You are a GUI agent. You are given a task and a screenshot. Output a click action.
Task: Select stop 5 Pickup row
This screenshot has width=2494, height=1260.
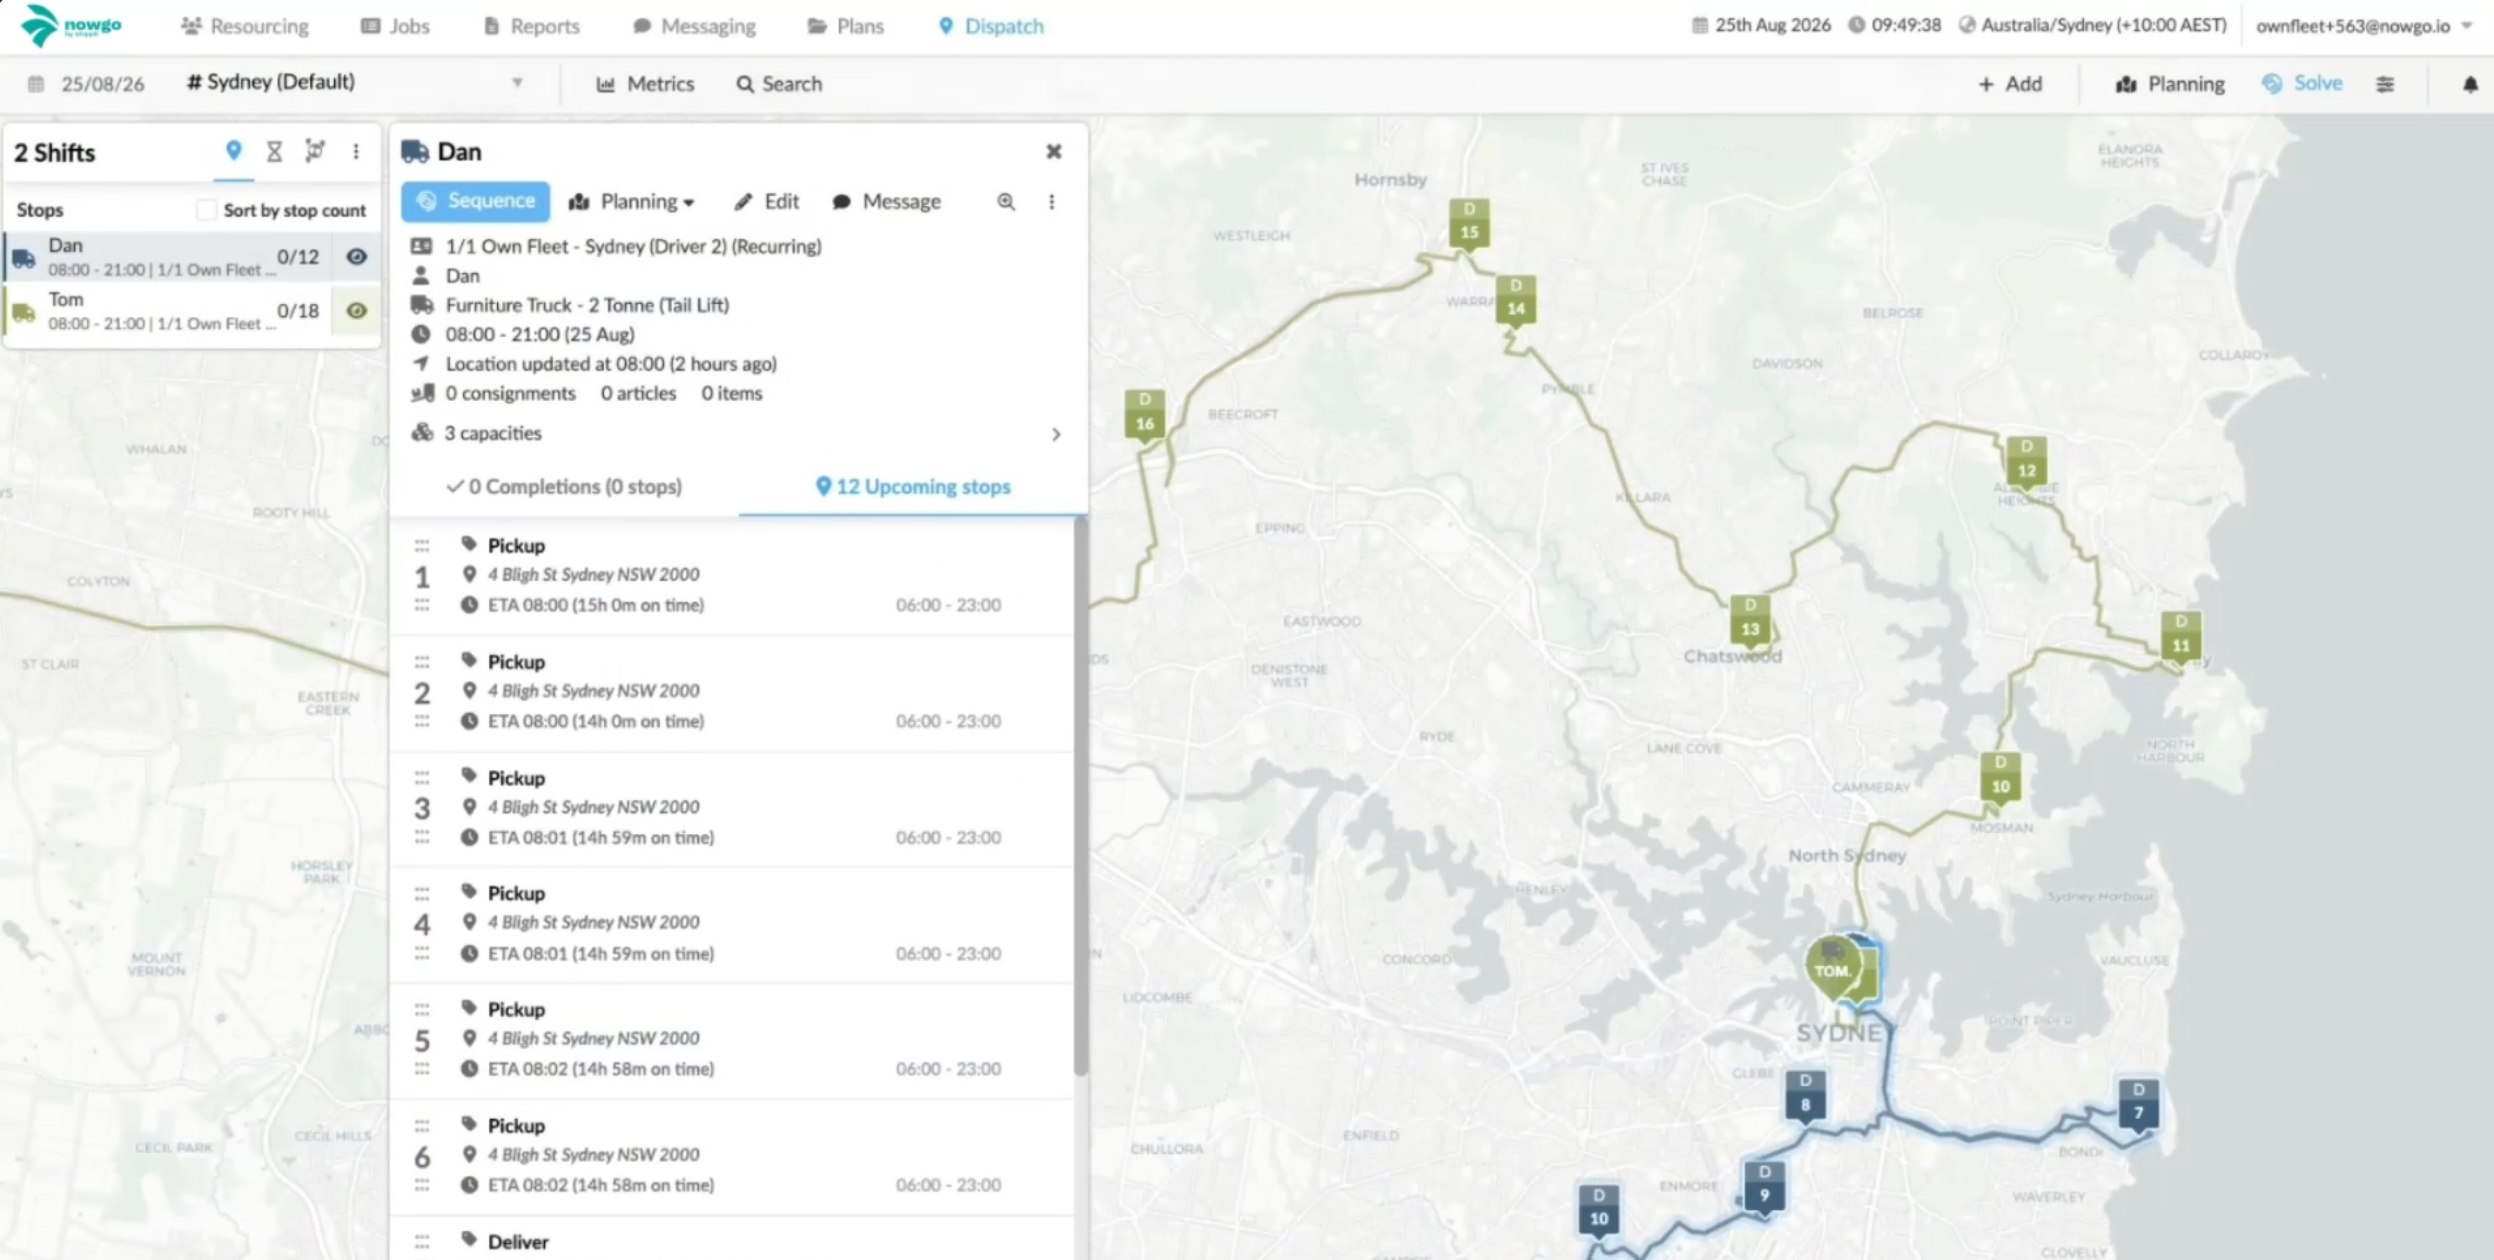click(732, 1040)
